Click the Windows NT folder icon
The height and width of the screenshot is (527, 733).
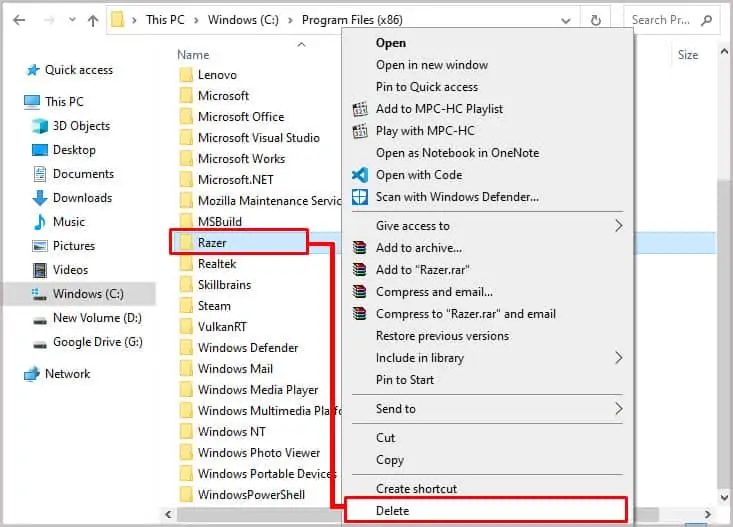(186, 432)
